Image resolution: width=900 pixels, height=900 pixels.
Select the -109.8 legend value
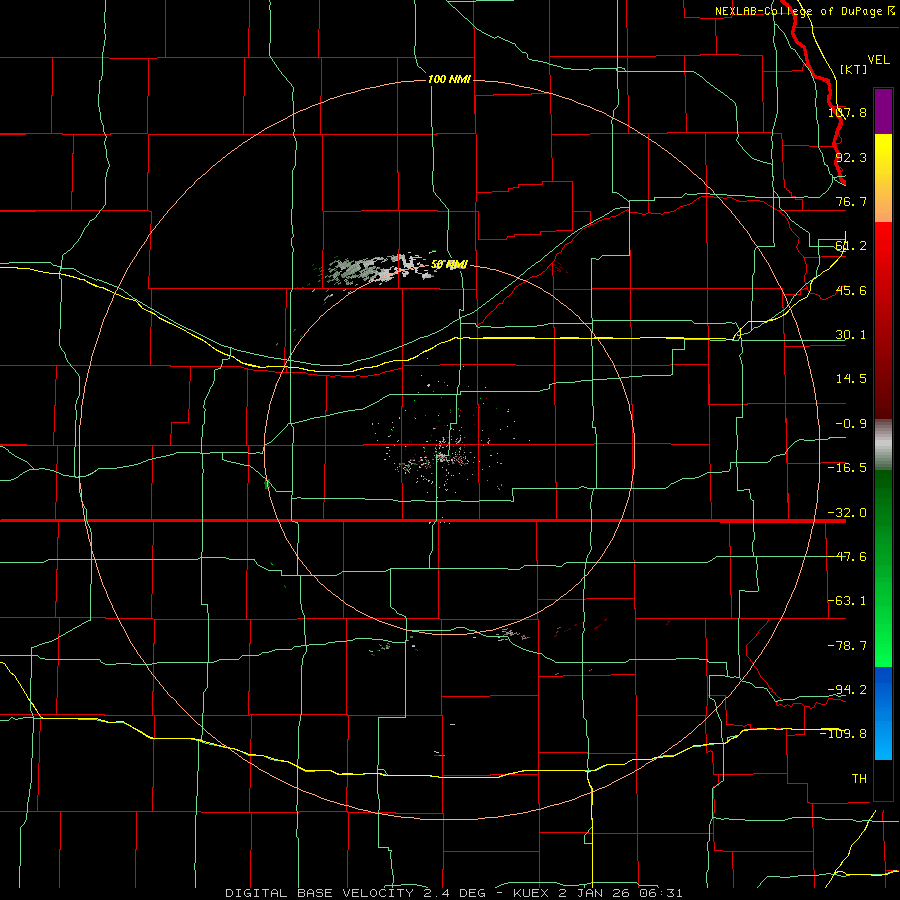[x=843, y=734]
